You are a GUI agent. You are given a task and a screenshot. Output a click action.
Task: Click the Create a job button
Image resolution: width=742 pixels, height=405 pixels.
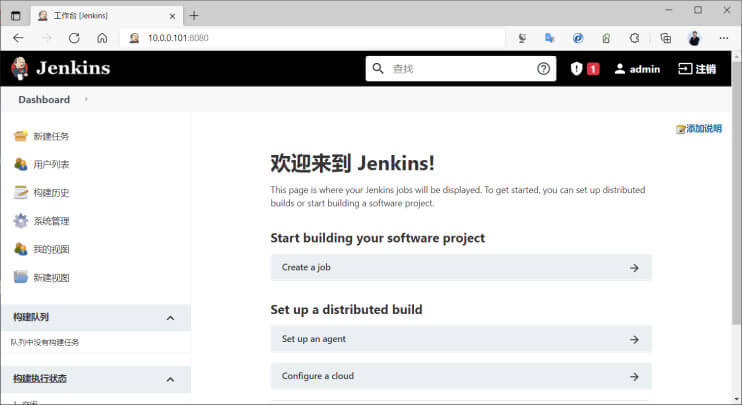point(461,267)
